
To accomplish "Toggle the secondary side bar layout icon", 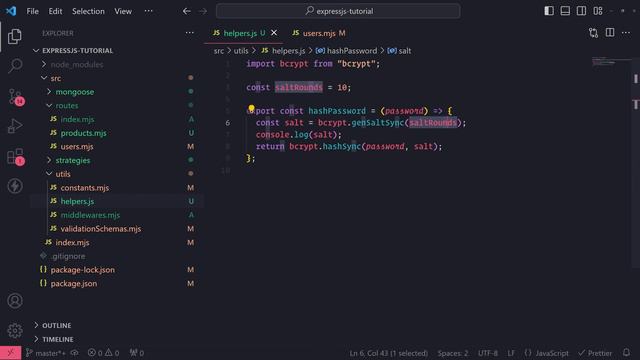I will pyautogui.click(x=581, y=11).
